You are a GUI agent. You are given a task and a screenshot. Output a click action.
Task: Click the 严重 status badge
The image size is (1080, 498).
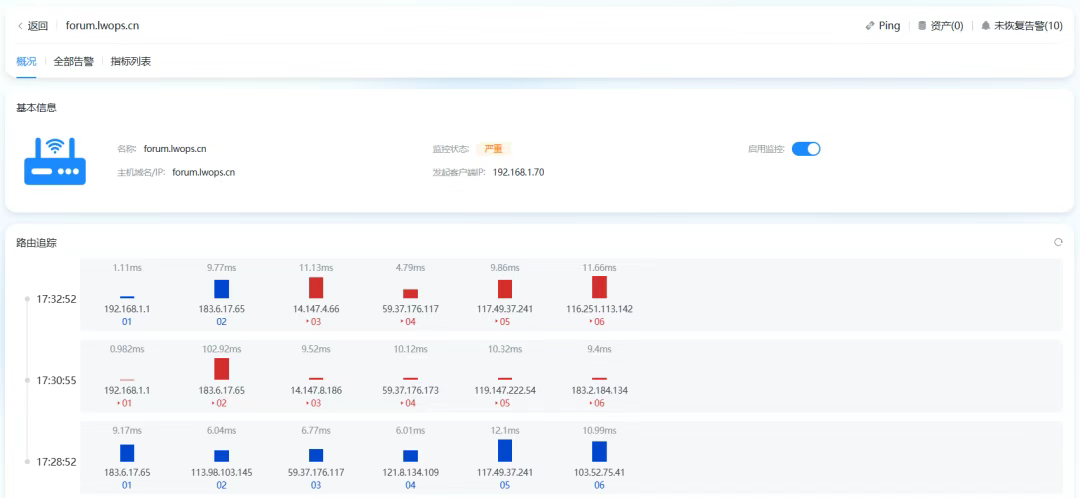[x=493, y=149]
